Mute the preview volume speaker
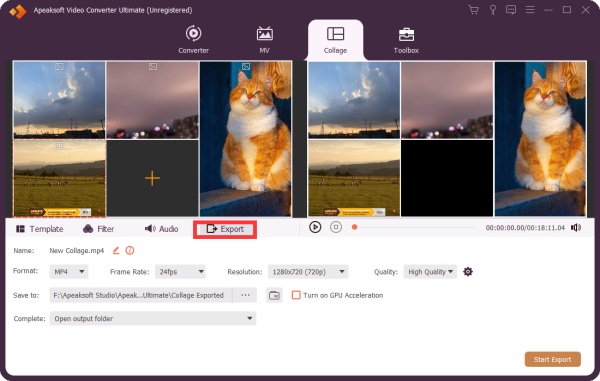 (x=576, y=228)
